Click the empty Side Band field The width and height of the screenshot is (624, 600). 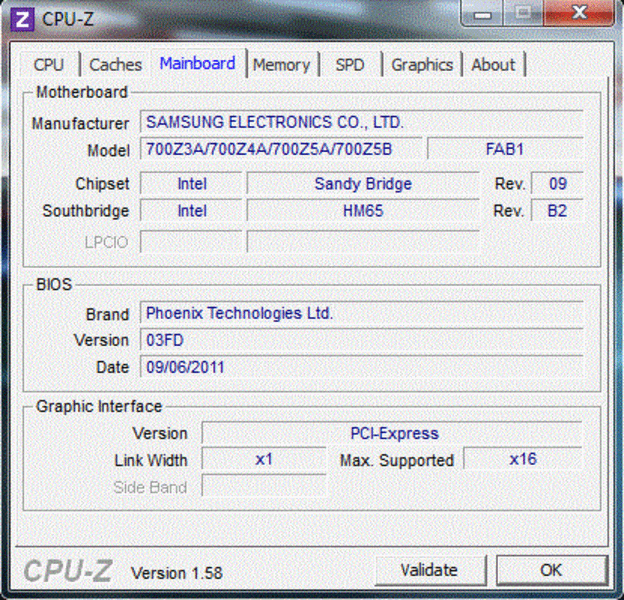264,486
